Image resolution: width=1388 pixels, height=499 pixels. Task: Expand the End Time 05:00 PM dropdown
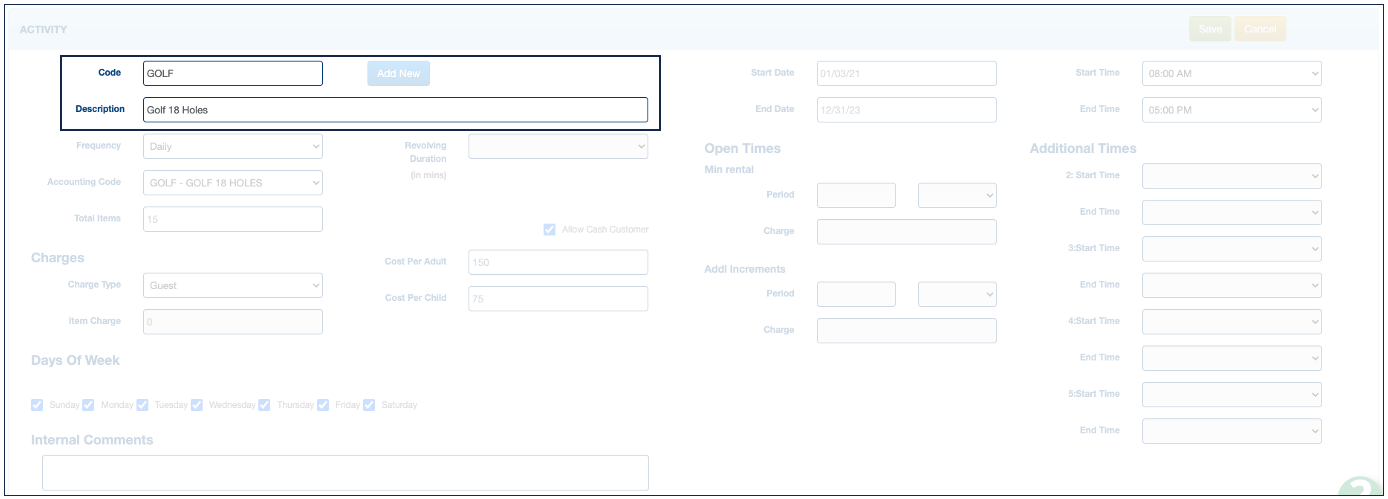point(1231,110)
